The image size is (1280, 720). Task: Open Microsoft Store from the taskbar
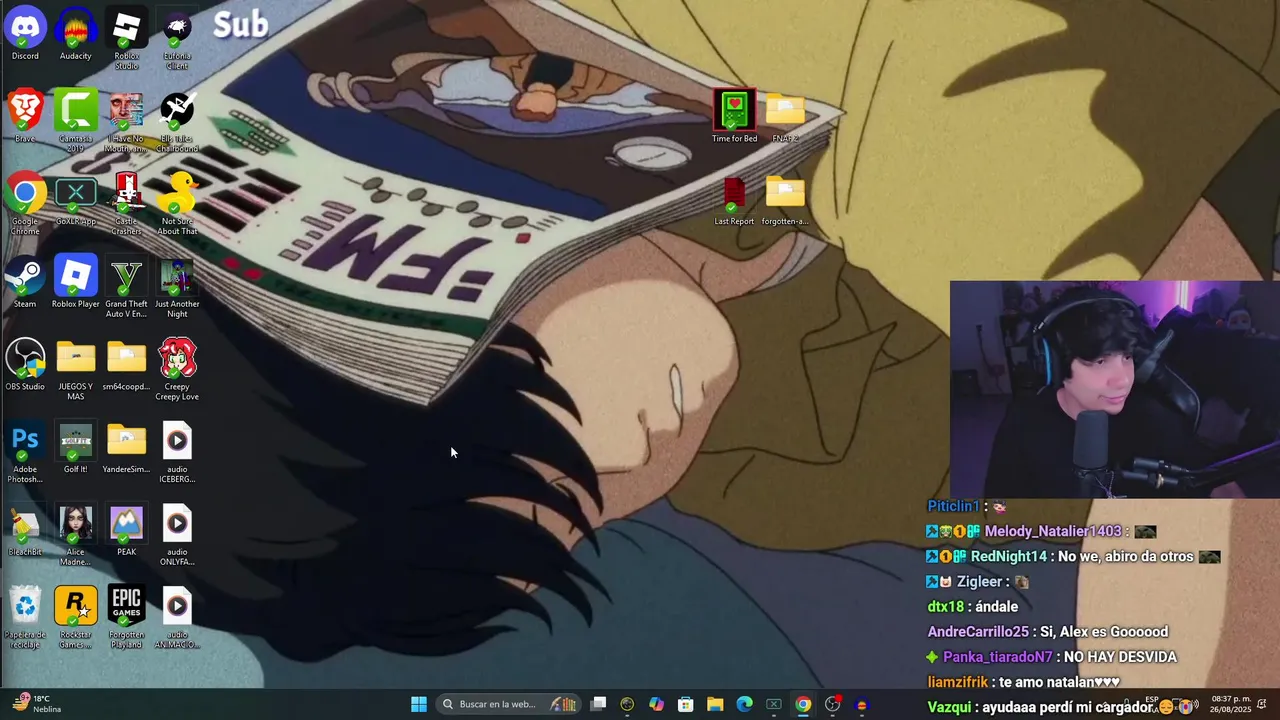(x=686, y=704)
